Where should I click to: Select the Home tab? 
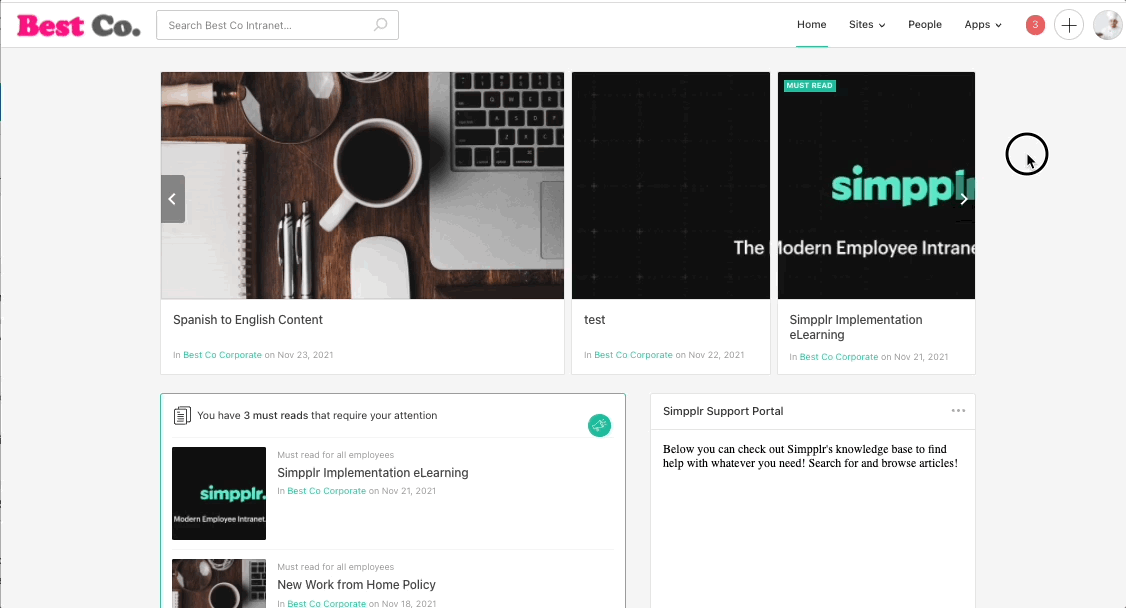coord(811,24)
